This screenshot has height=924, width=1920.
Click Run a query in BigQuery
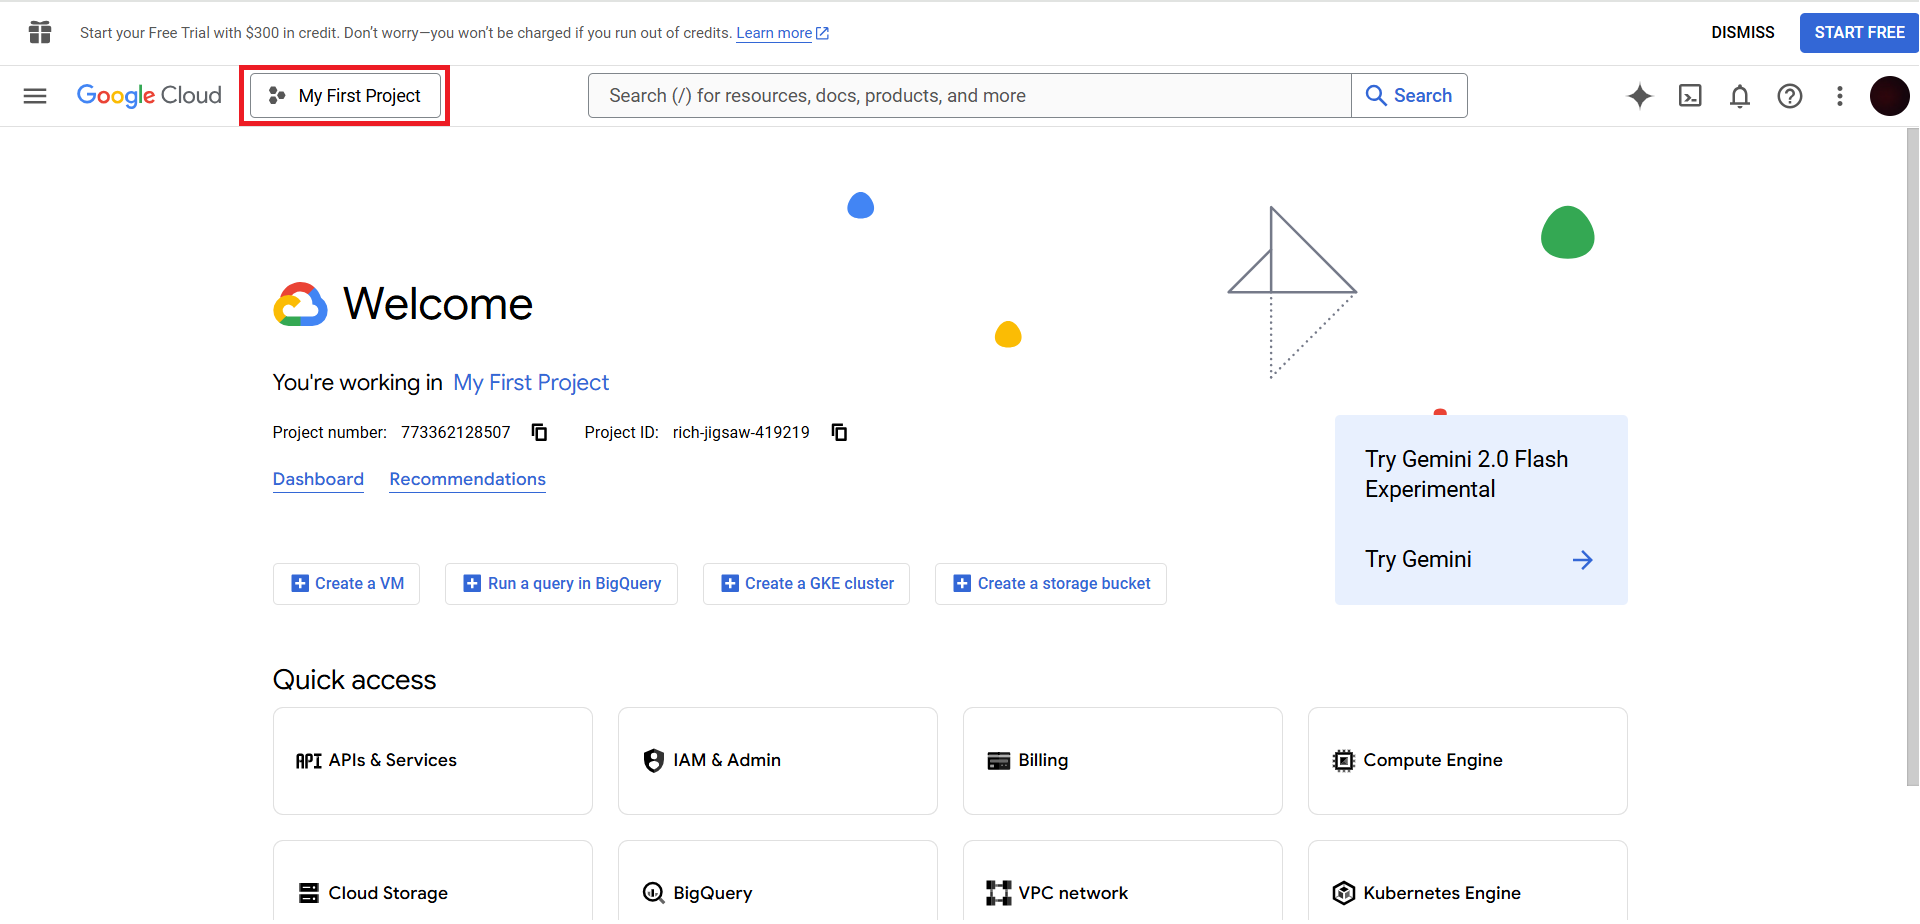[x=561, y=584]
